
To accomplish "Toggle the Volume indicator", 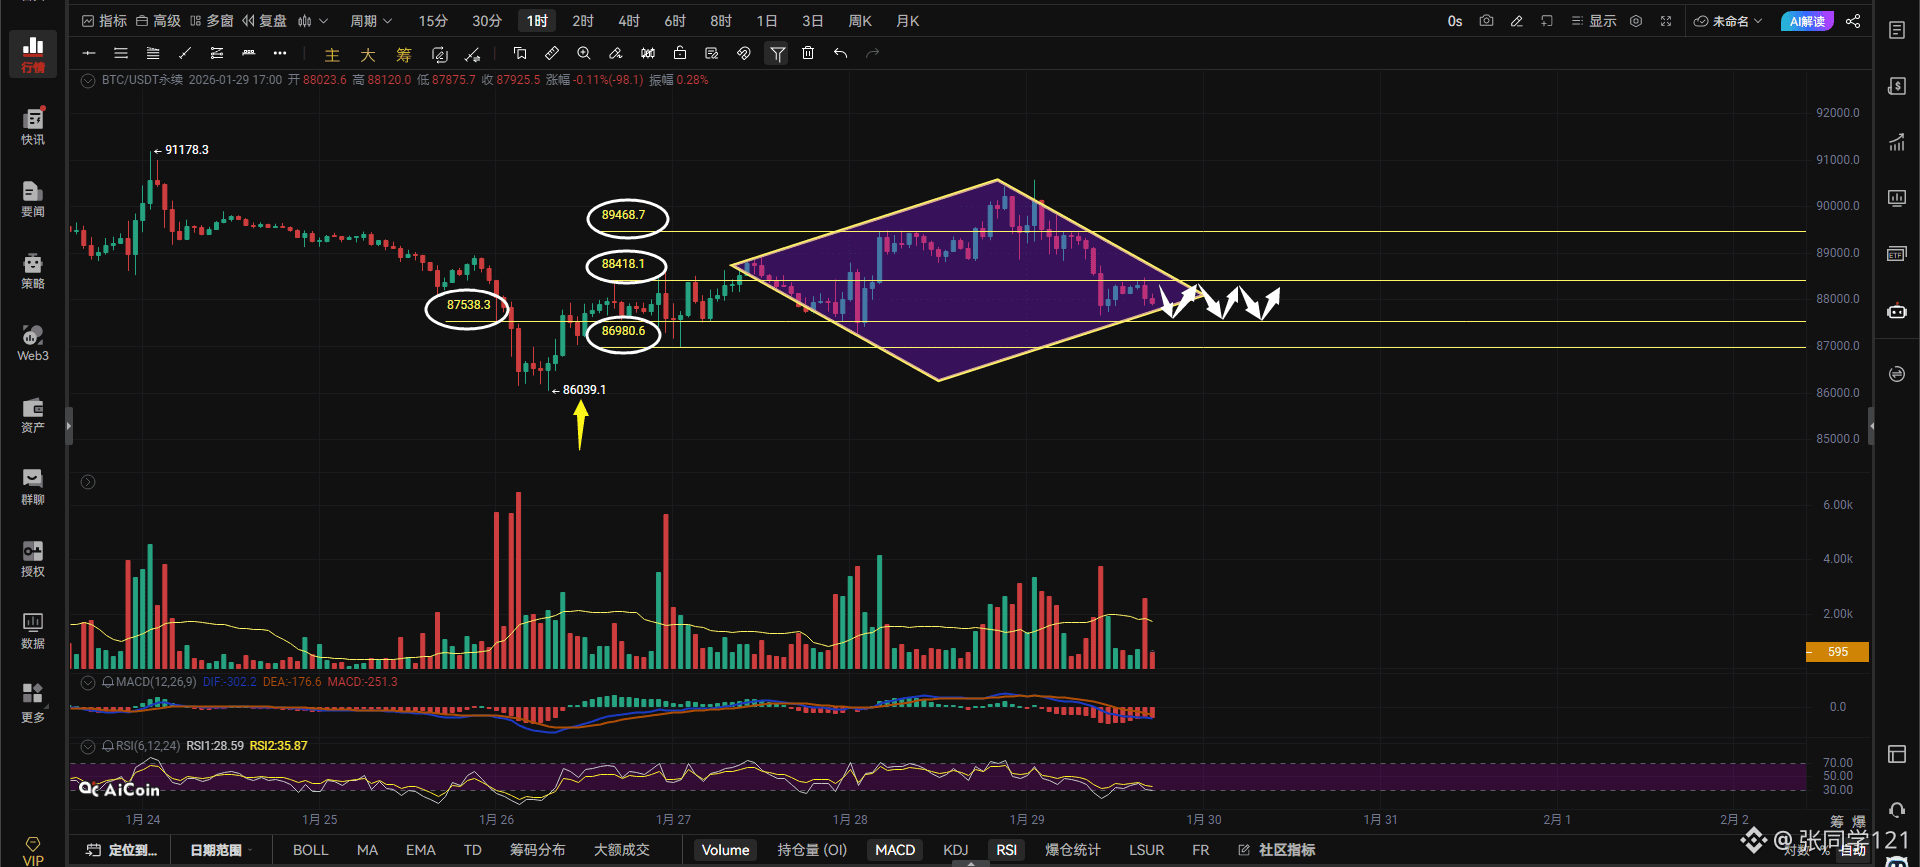I will coord(725,850).
